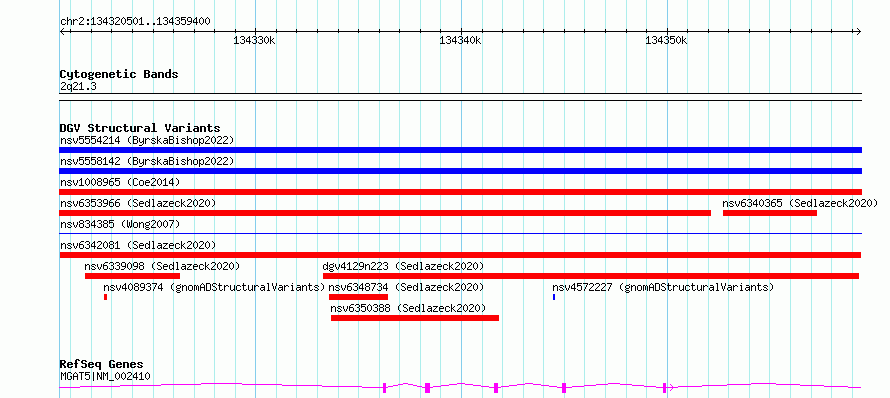The height and width of the screenshot is (398, 890).
Task: Click the small nsv4572227 blue marker
Action: 554,297
